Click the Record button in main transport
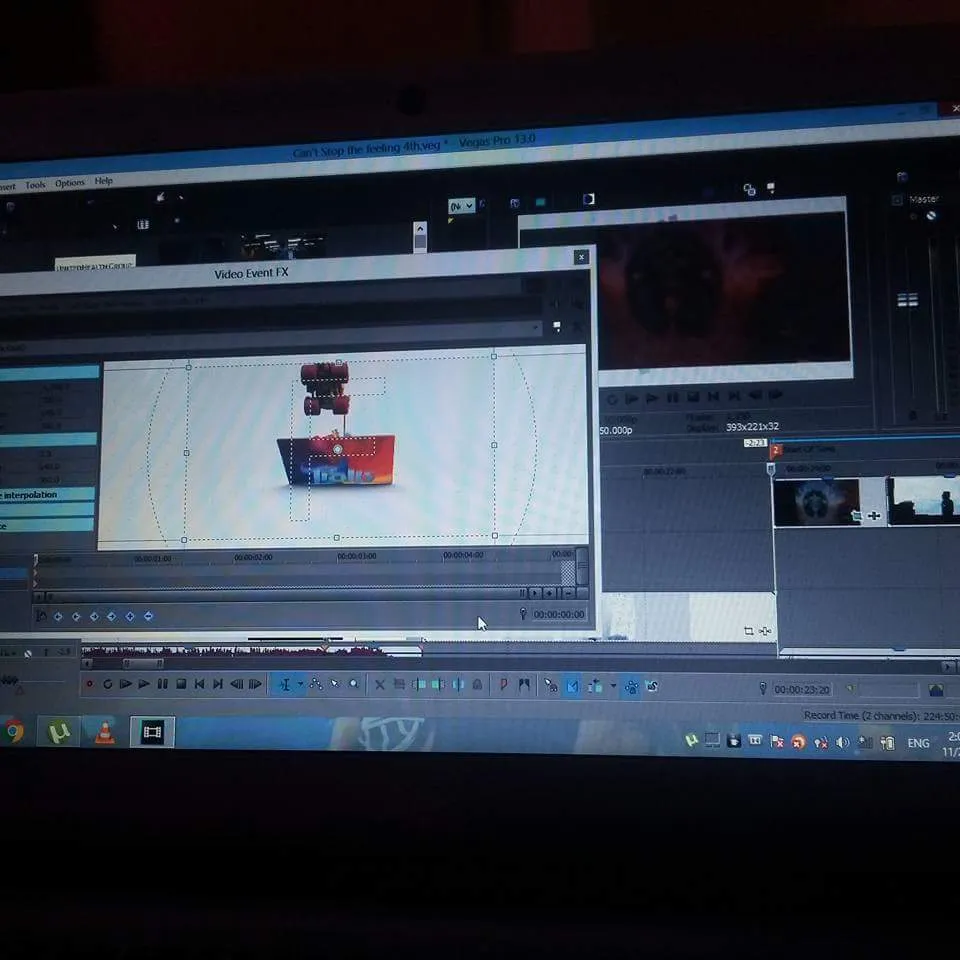The image size is (960, 960). [89, 683]
